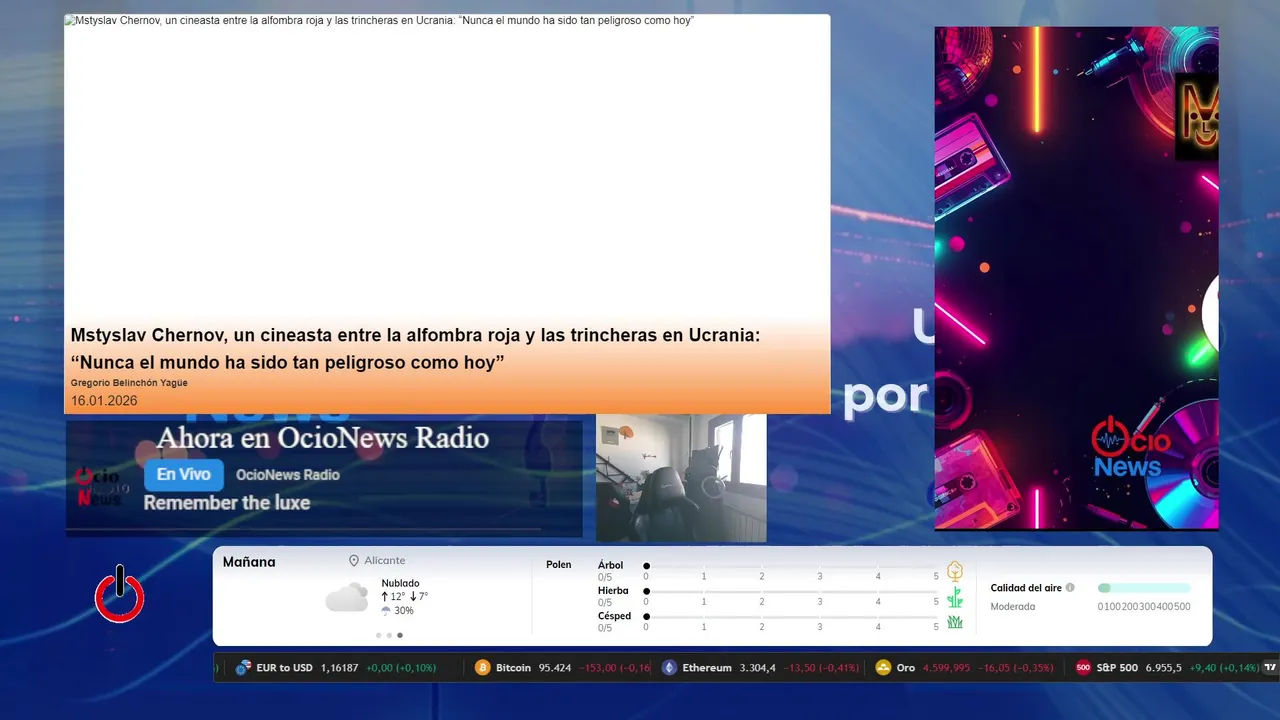Click the Ahora en OcioNews Radio heading
Screen dimensions: 1280x720
coord(323,438)
